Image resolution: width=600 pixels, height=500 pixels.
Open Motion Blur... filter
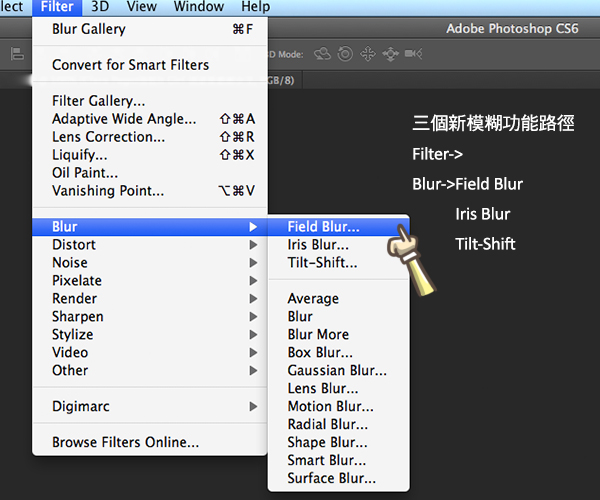point(339,407)
